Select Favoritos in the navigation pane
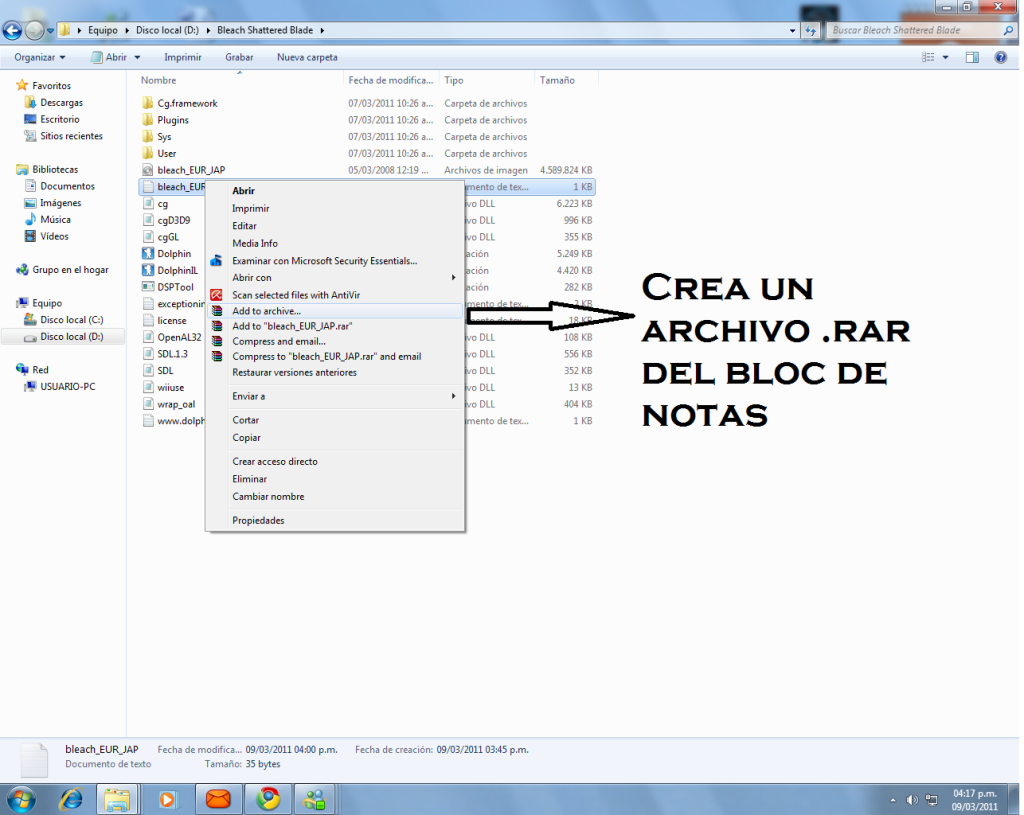The height and width of the screenshot is (815, 1024). click(x=51, y=86)
